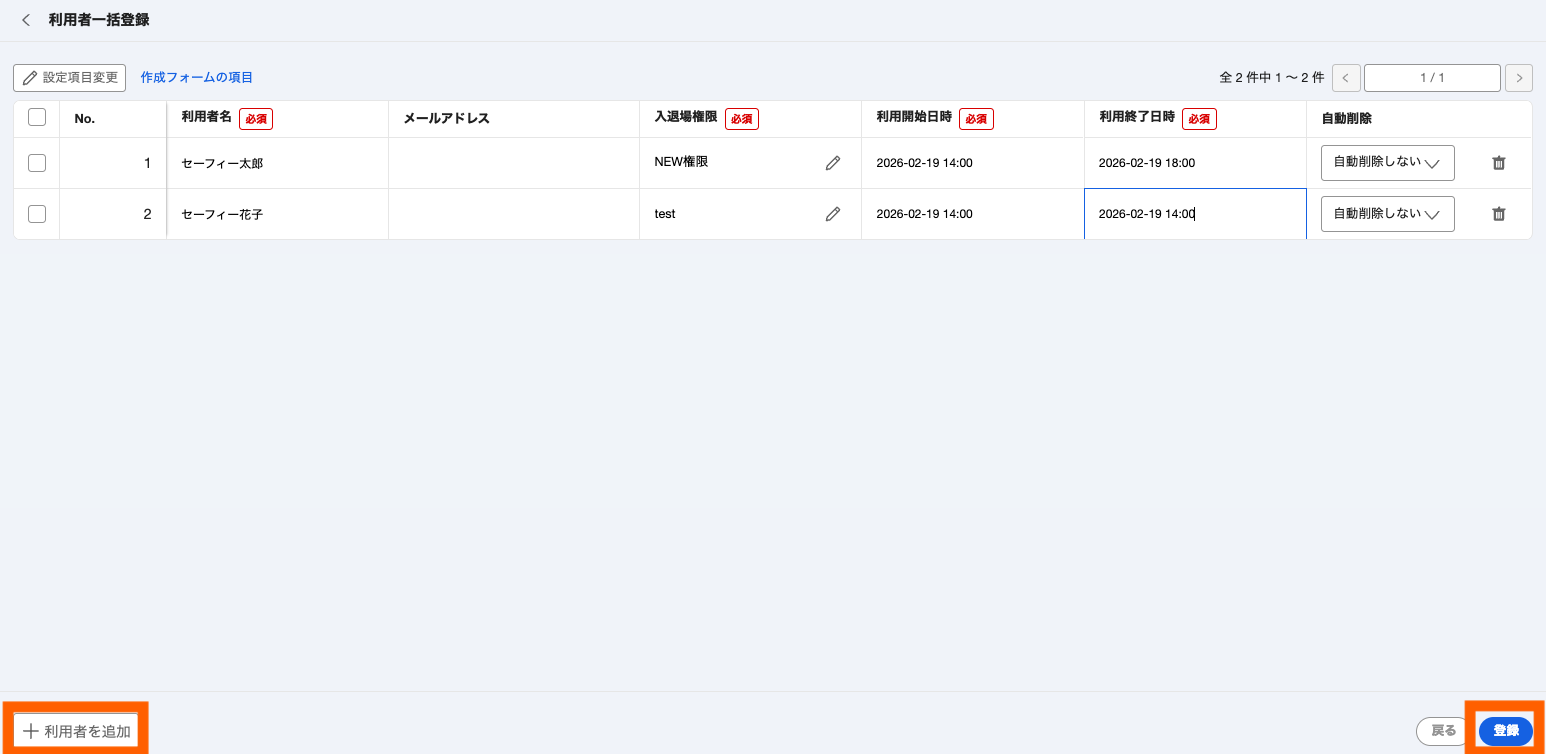Click the 戻る button
The image size is (1546, 754).
[x=1443, y=731]
